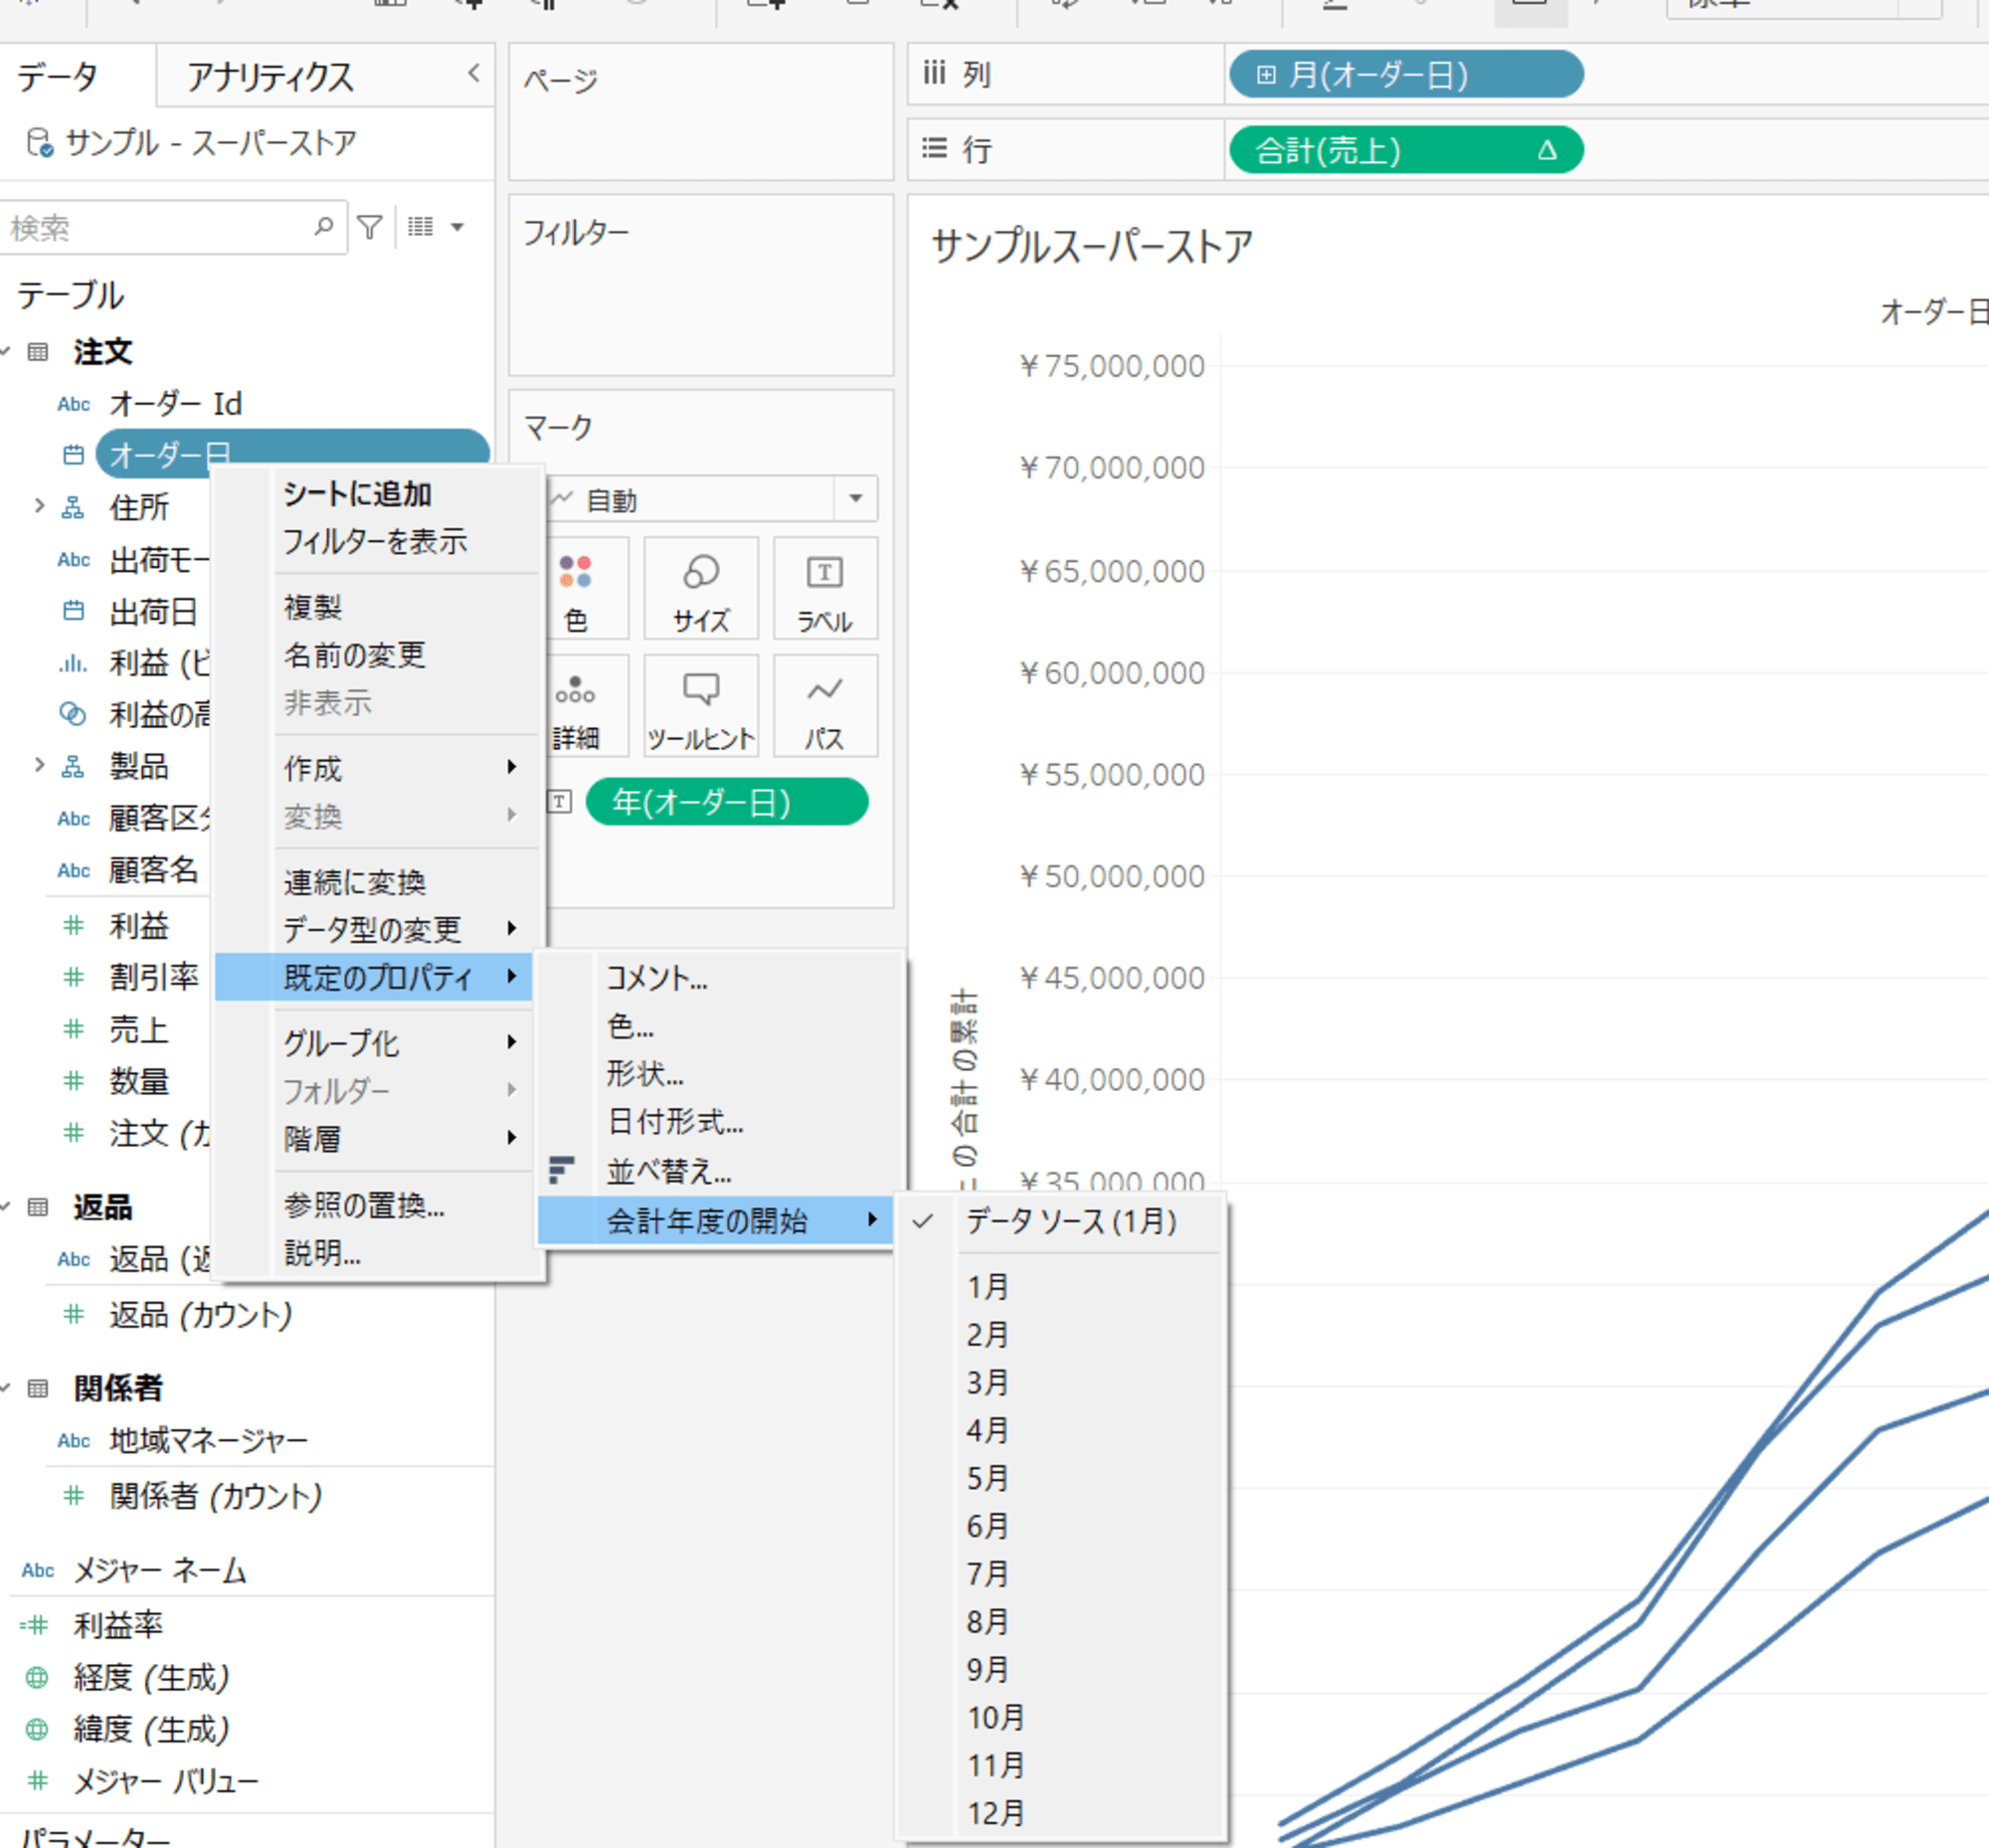
Task: Switch to the アナリティクス tab
Action: [x=270, y=77]
